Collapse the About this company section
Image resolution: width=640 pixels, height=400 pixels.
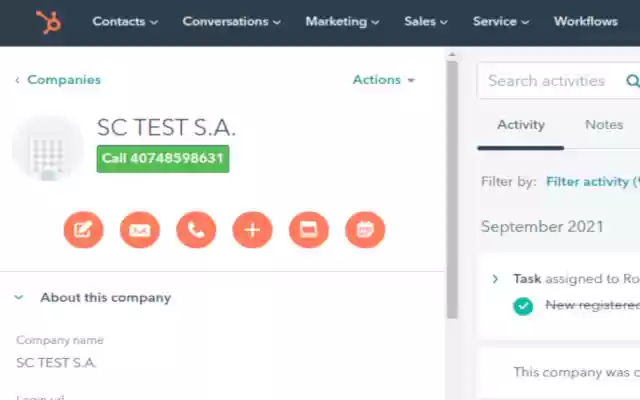19,297
